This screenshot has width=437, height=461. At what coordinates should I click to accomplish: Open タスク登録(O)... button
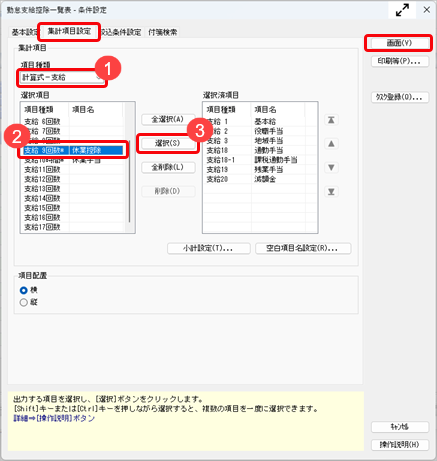point(399,97)
